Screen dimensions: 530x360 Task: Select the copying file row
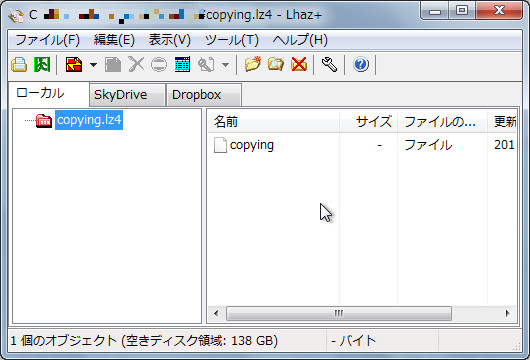(362, 145)
